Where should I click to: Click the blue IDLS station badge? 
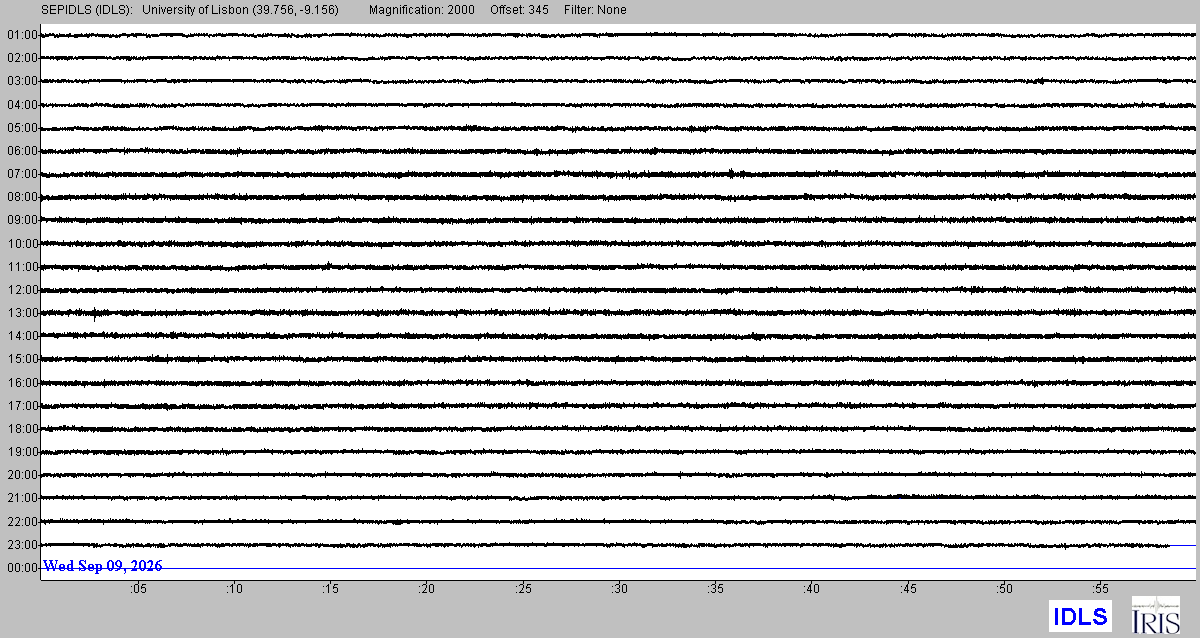point(1080,615)
